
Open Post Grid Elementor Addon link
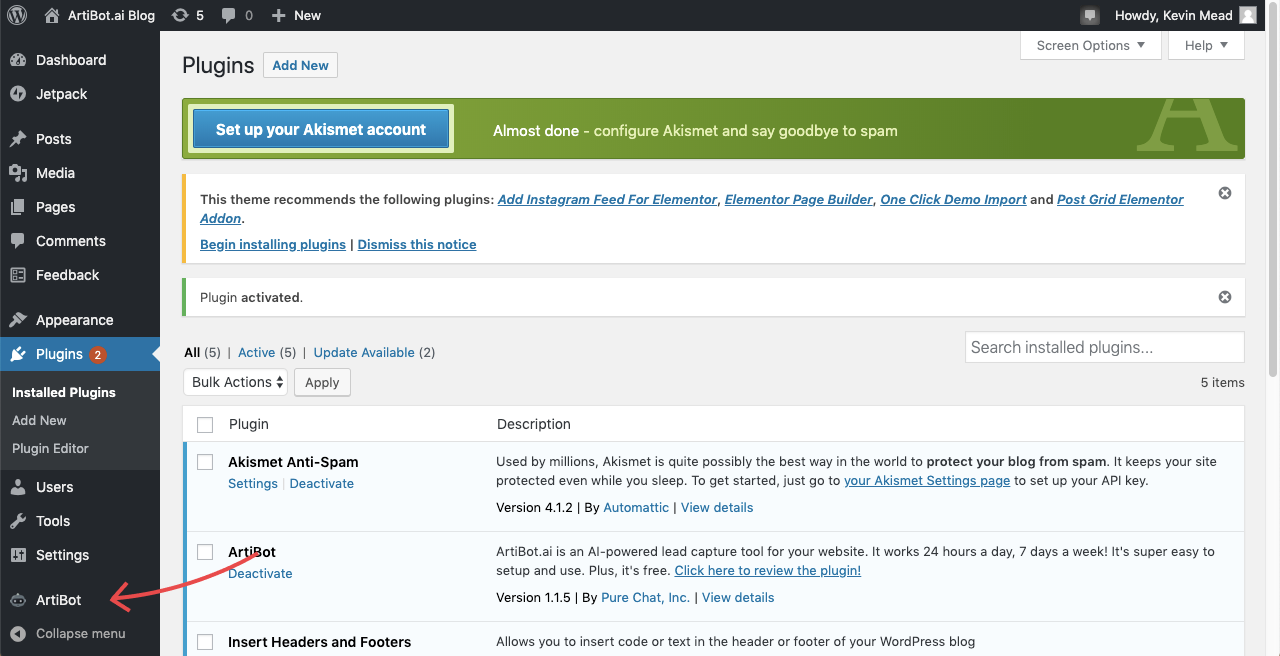coord(1120,199)
